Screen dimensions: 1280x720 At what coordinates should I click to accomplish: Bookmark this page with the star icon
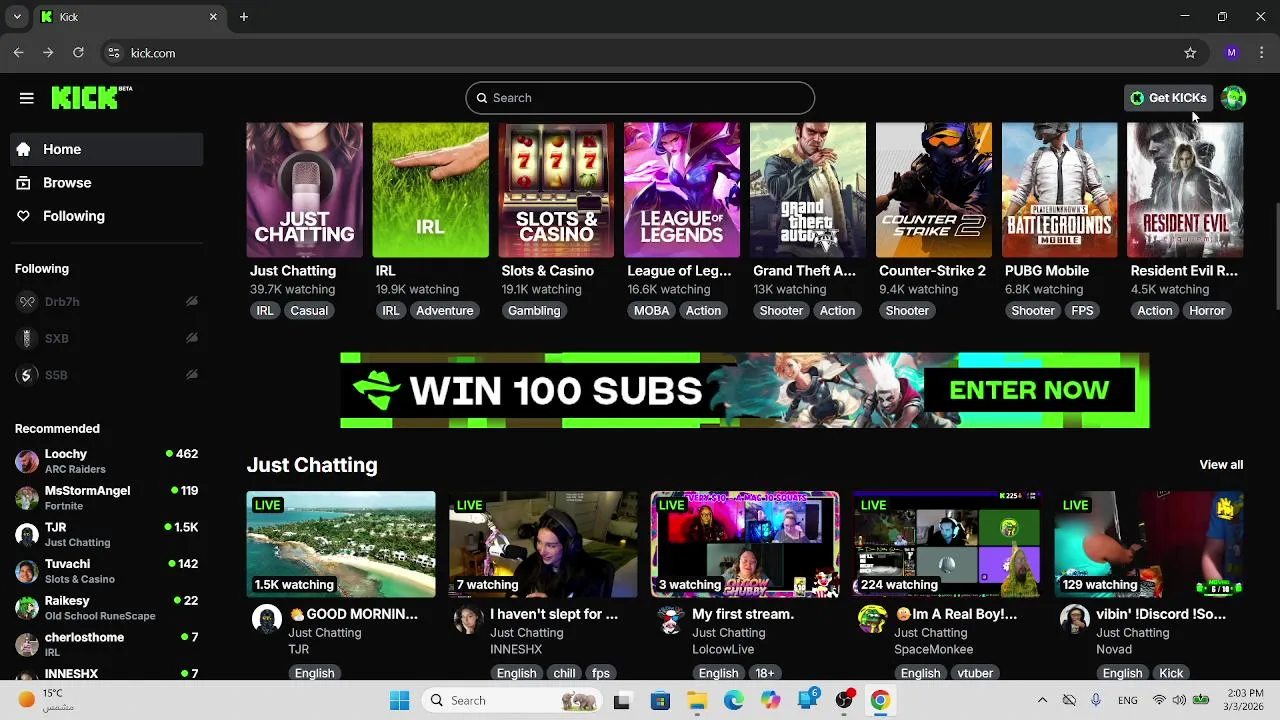[1190, 53]
